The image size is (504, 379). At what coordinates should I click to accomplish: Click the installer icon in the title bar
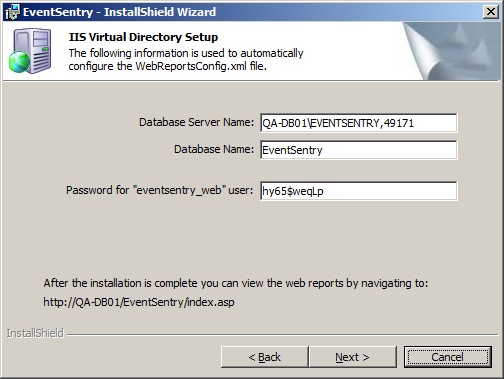pos(12,12)
